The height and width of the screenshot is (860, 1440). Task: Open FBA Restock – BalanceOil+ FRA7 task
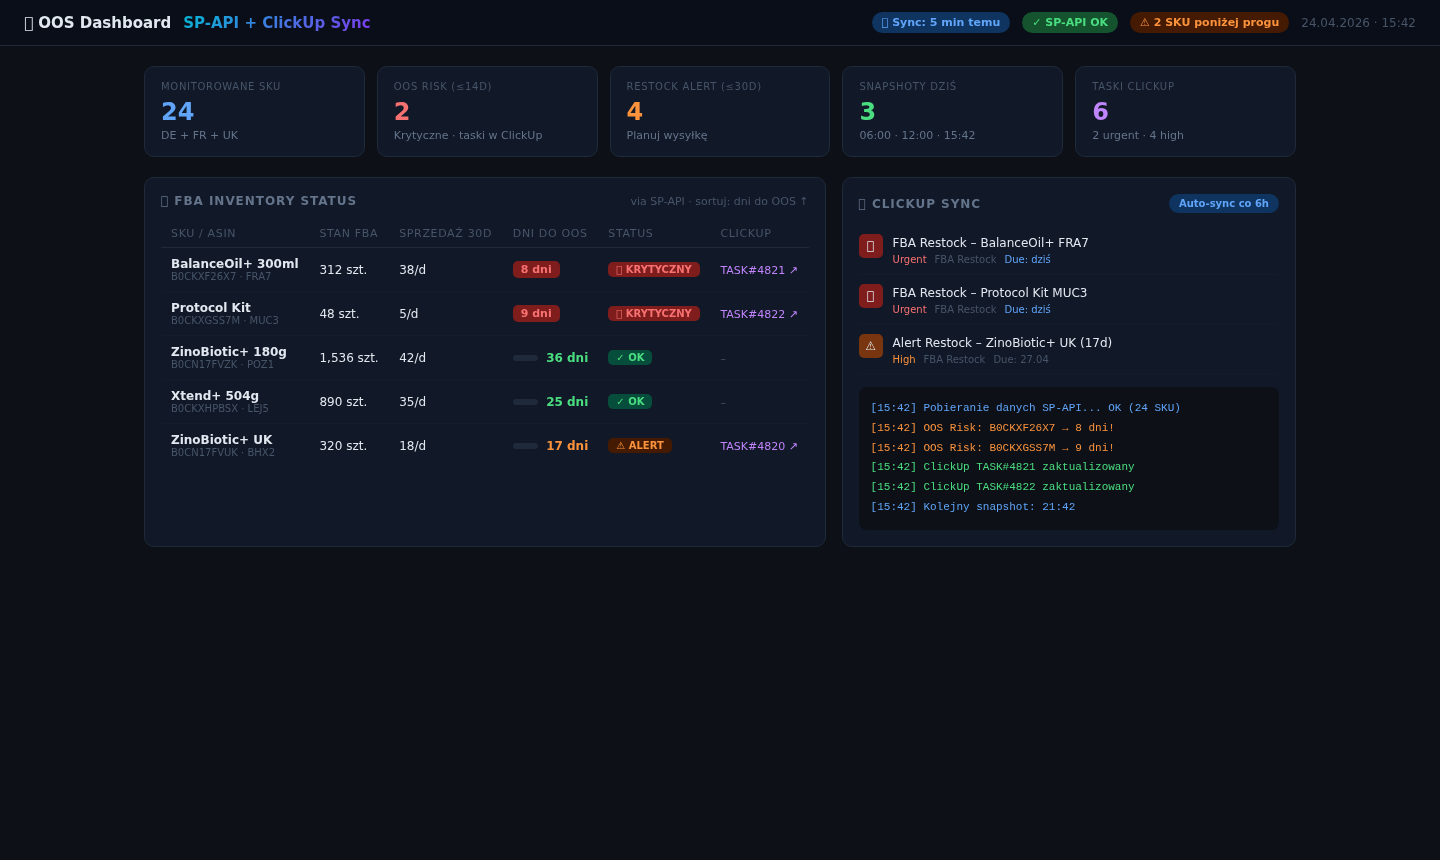tap(990, 243)
